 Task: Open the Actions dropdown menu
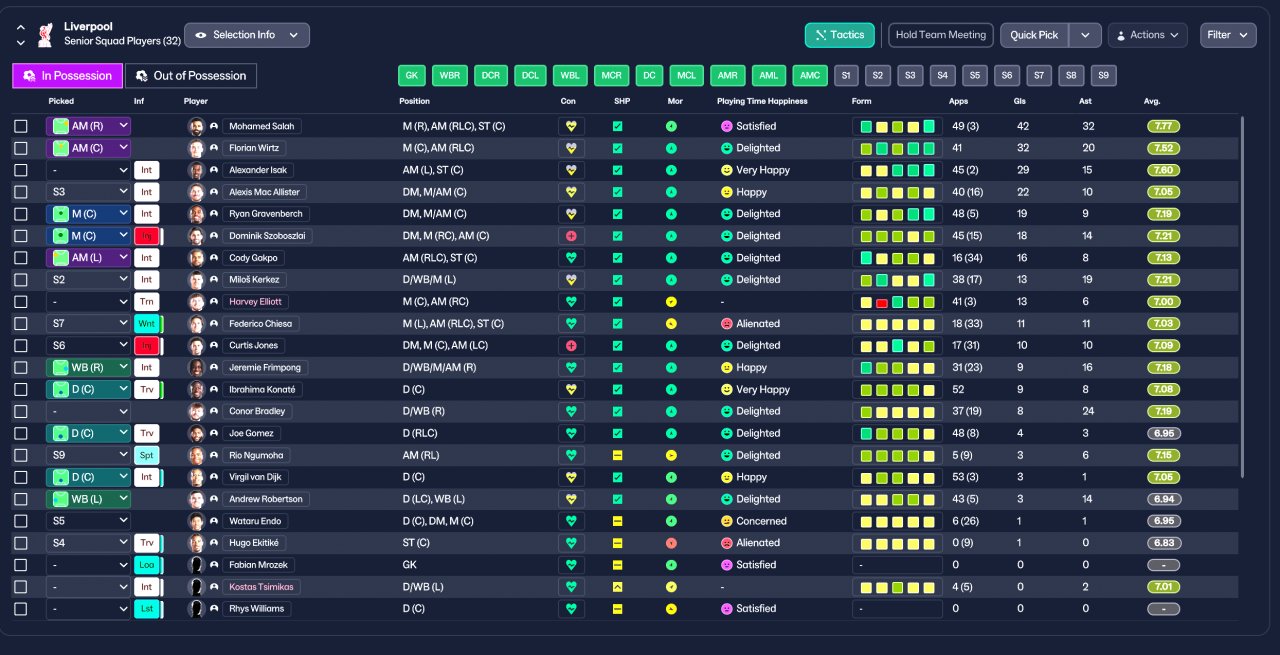(x=1147, y=35)
